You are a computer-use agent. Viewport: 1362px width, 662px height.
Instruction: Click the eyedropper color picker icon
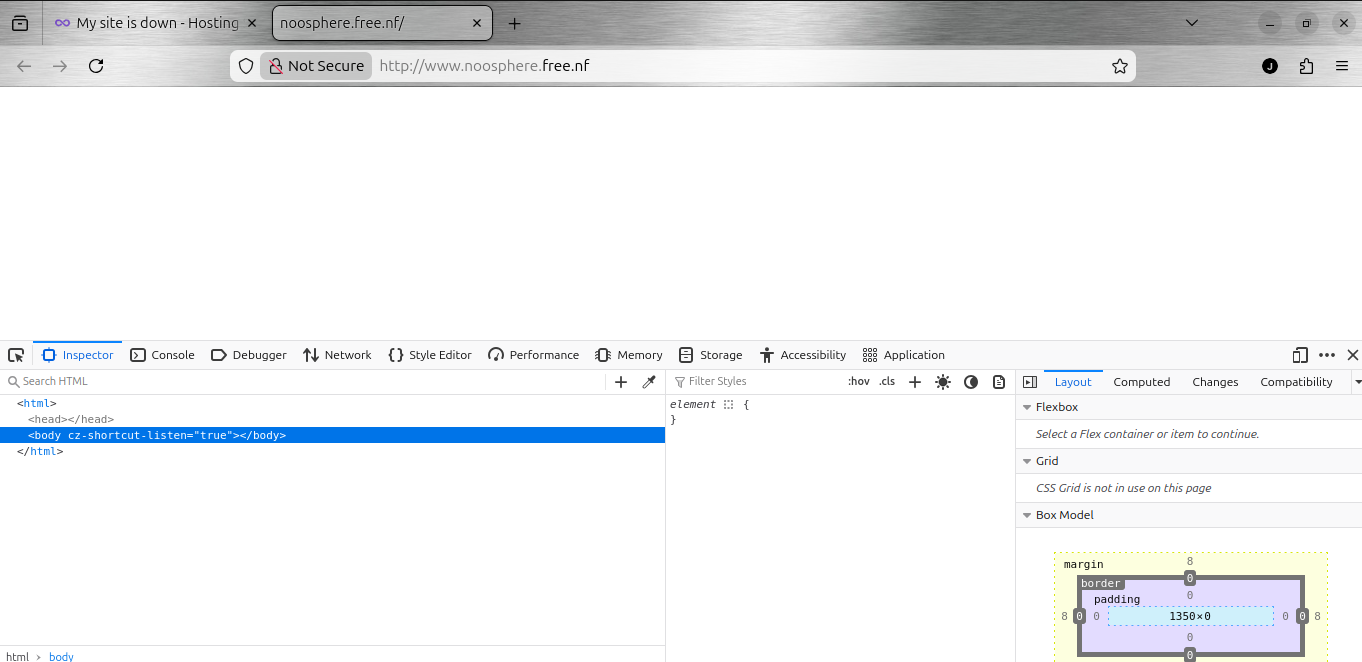click(x=648, y=382)
